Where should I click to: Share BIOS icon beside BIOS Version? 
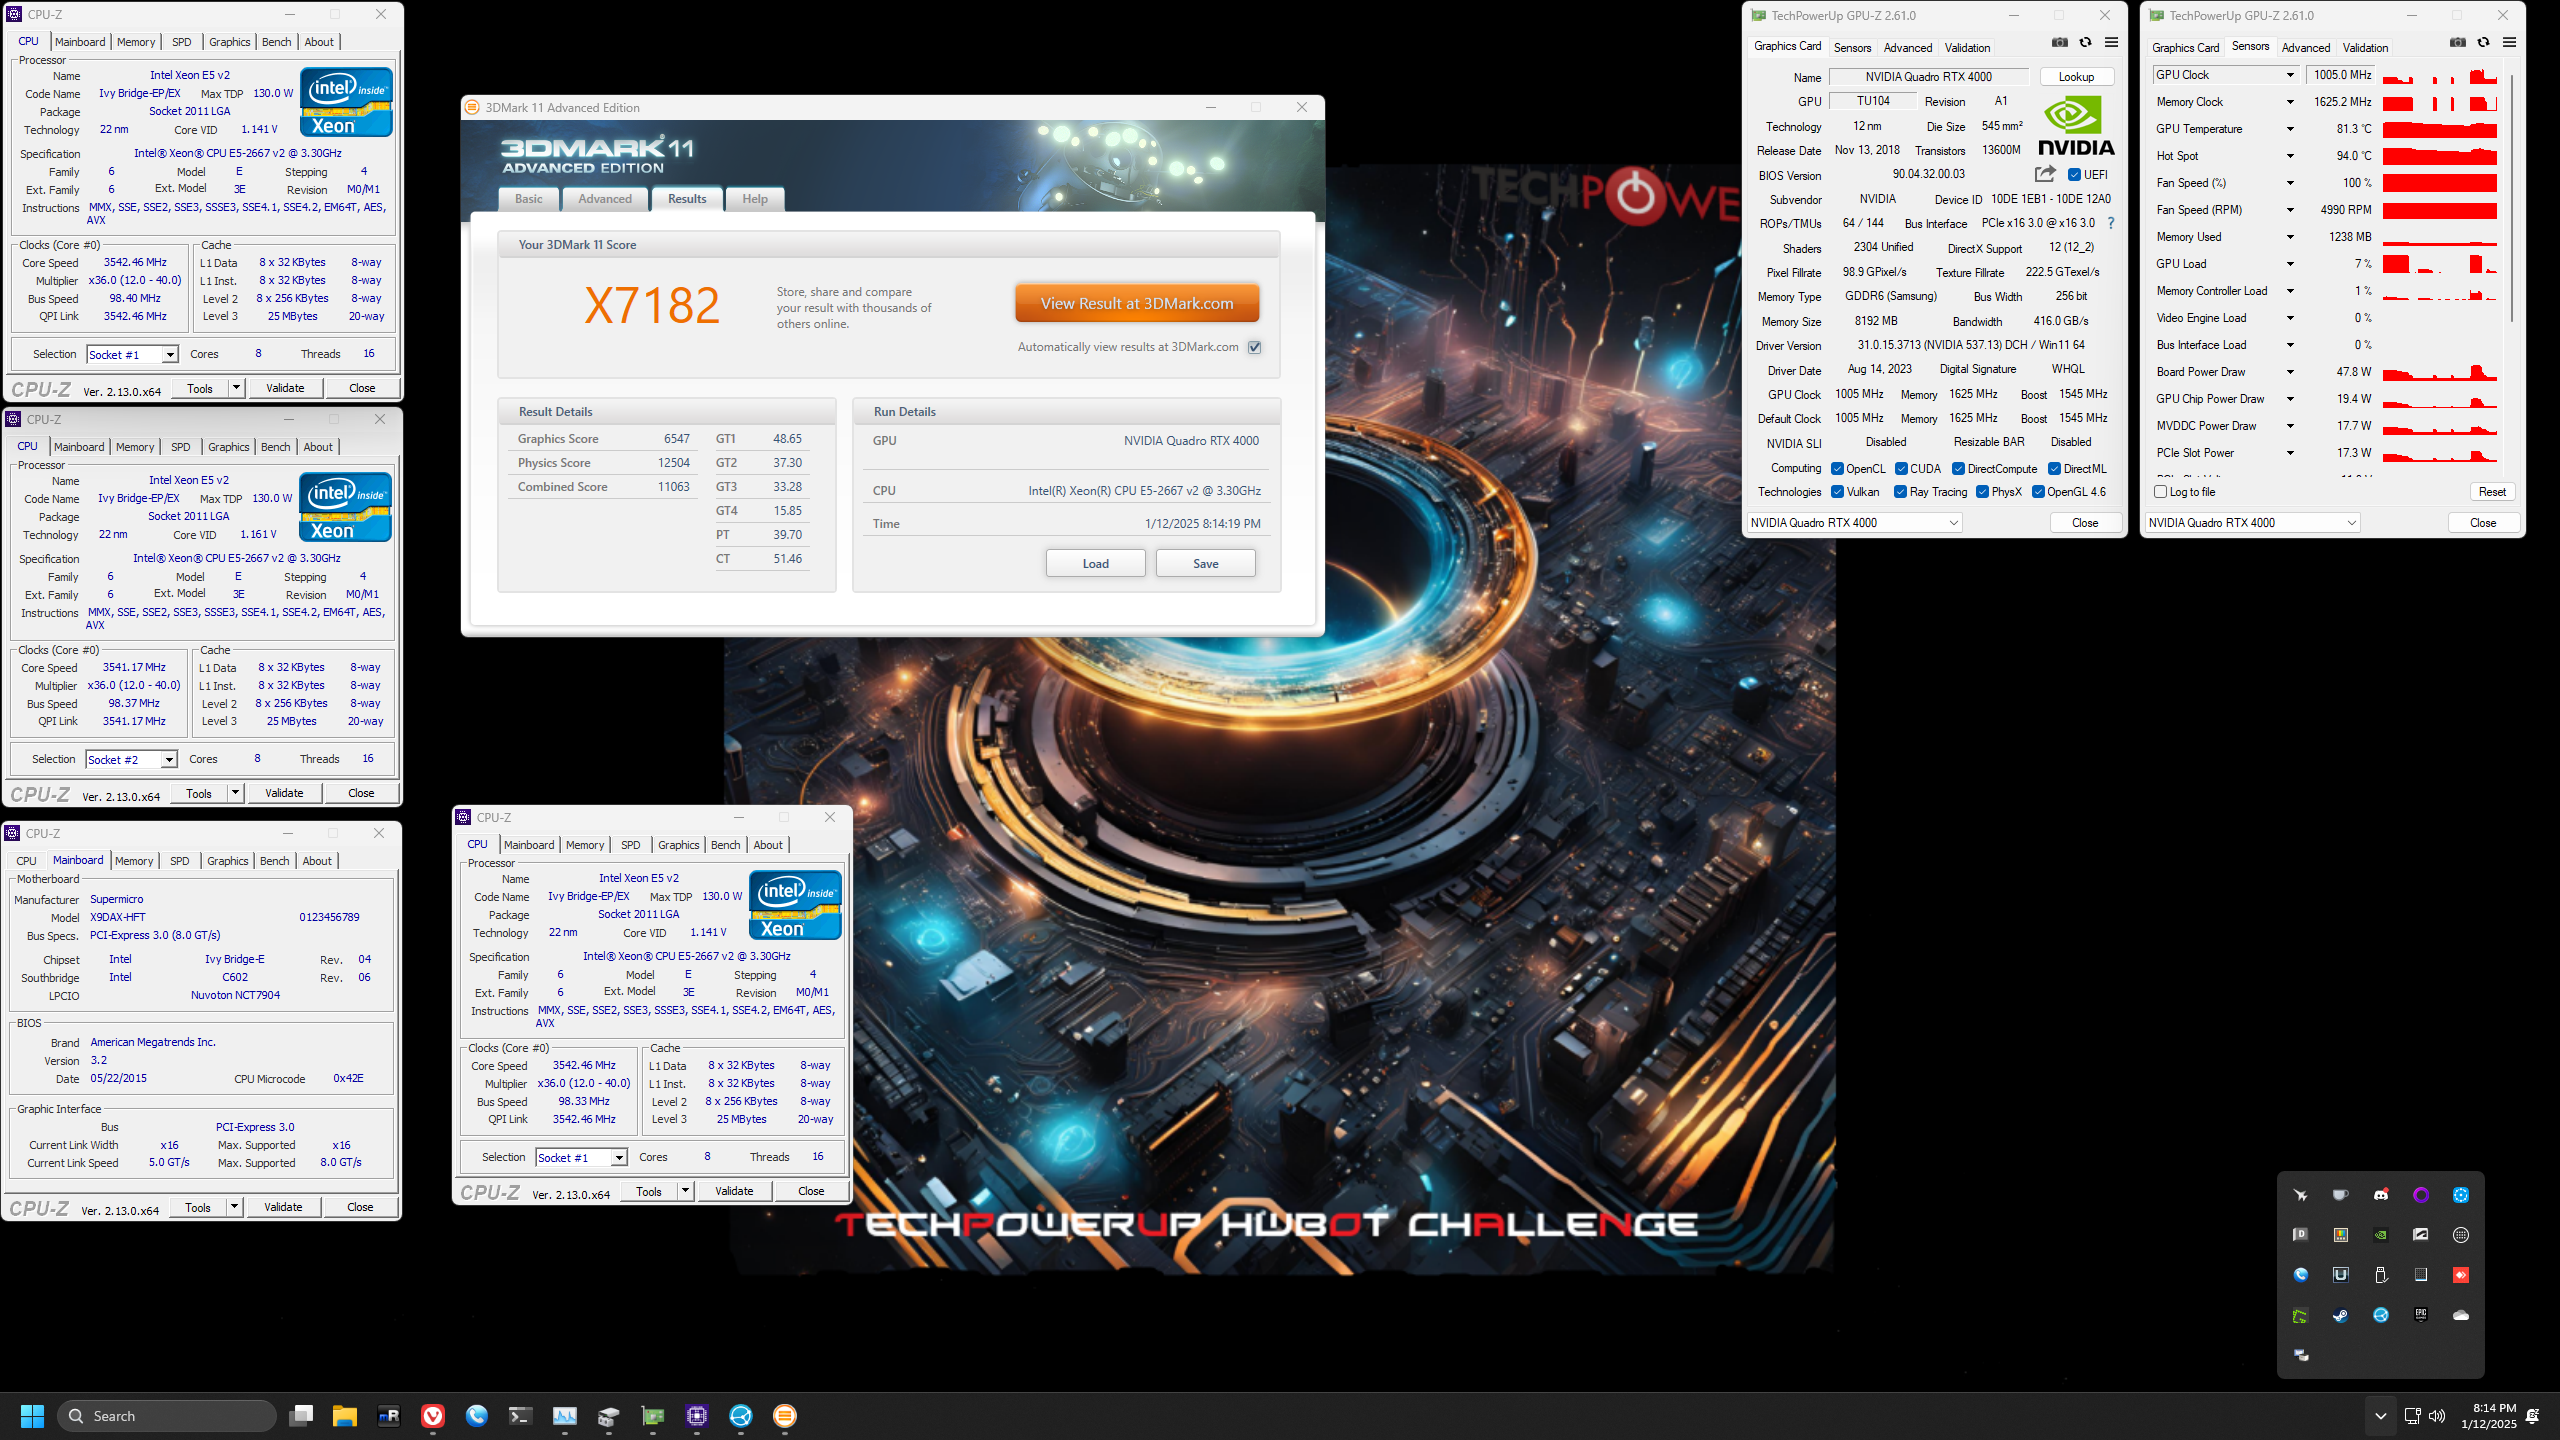(2045, 174)
